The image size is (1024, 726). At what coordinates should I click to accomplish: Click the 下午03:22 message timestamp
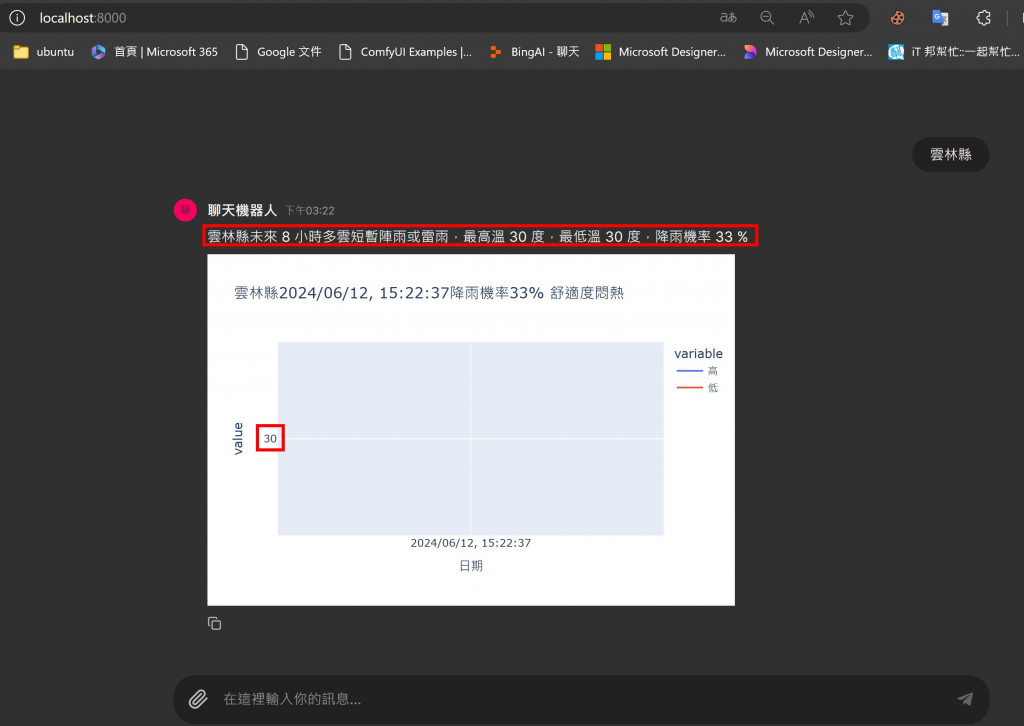click(x=310, y=211)
